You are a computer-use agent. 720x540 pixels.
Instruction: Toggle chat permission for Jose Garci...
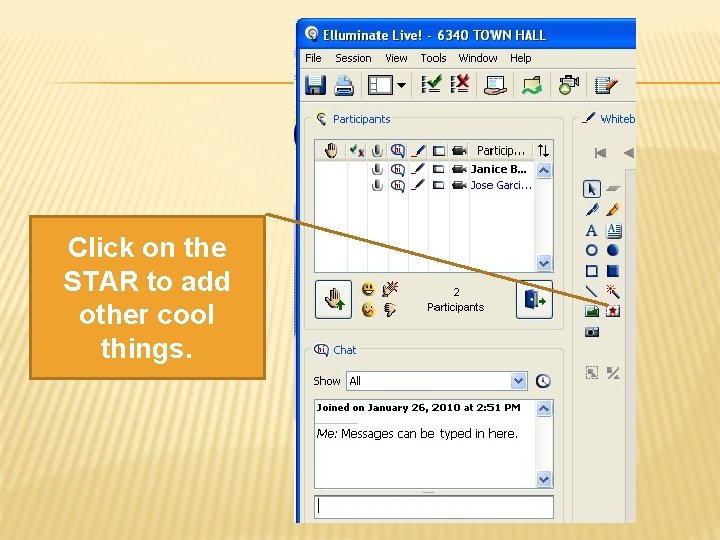398,186
